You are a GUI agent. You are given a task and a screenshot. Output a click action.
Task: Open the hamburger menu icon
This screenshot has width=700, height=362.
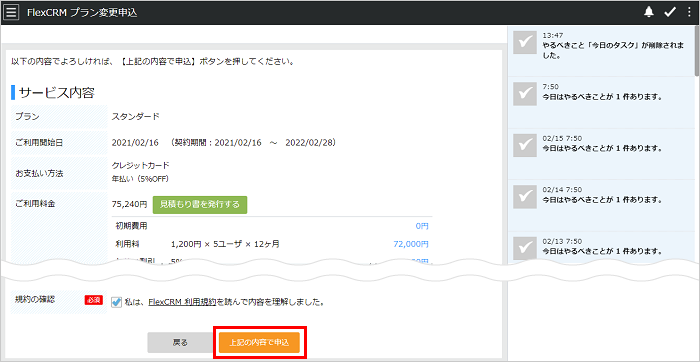click(11, 12)
